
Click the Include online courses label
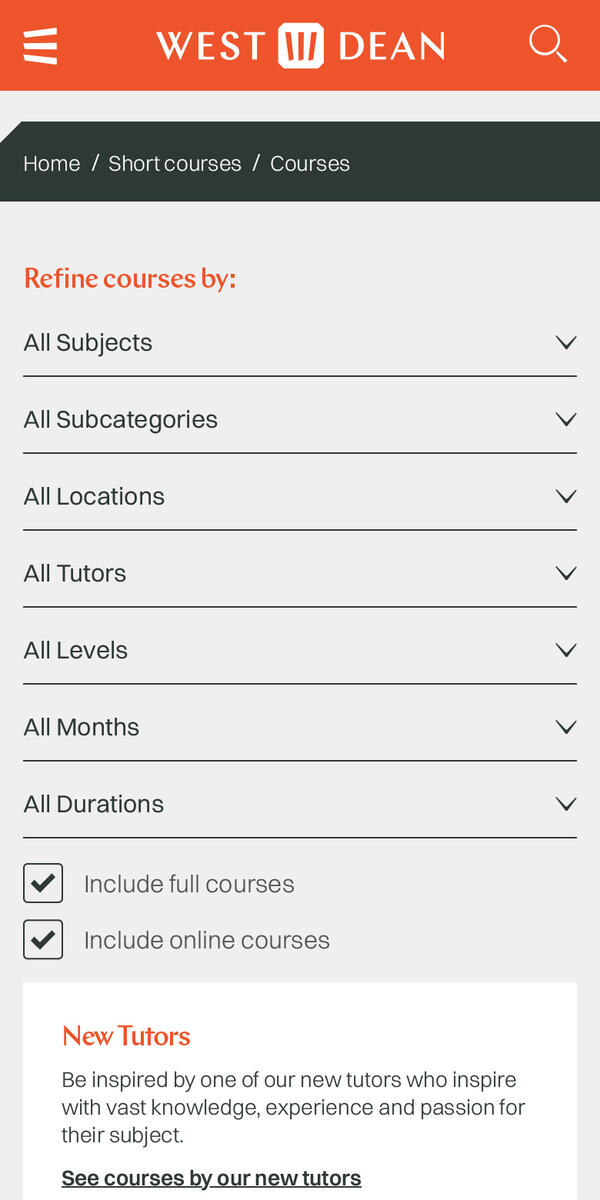pyautogui.click(x=207, y=940)
